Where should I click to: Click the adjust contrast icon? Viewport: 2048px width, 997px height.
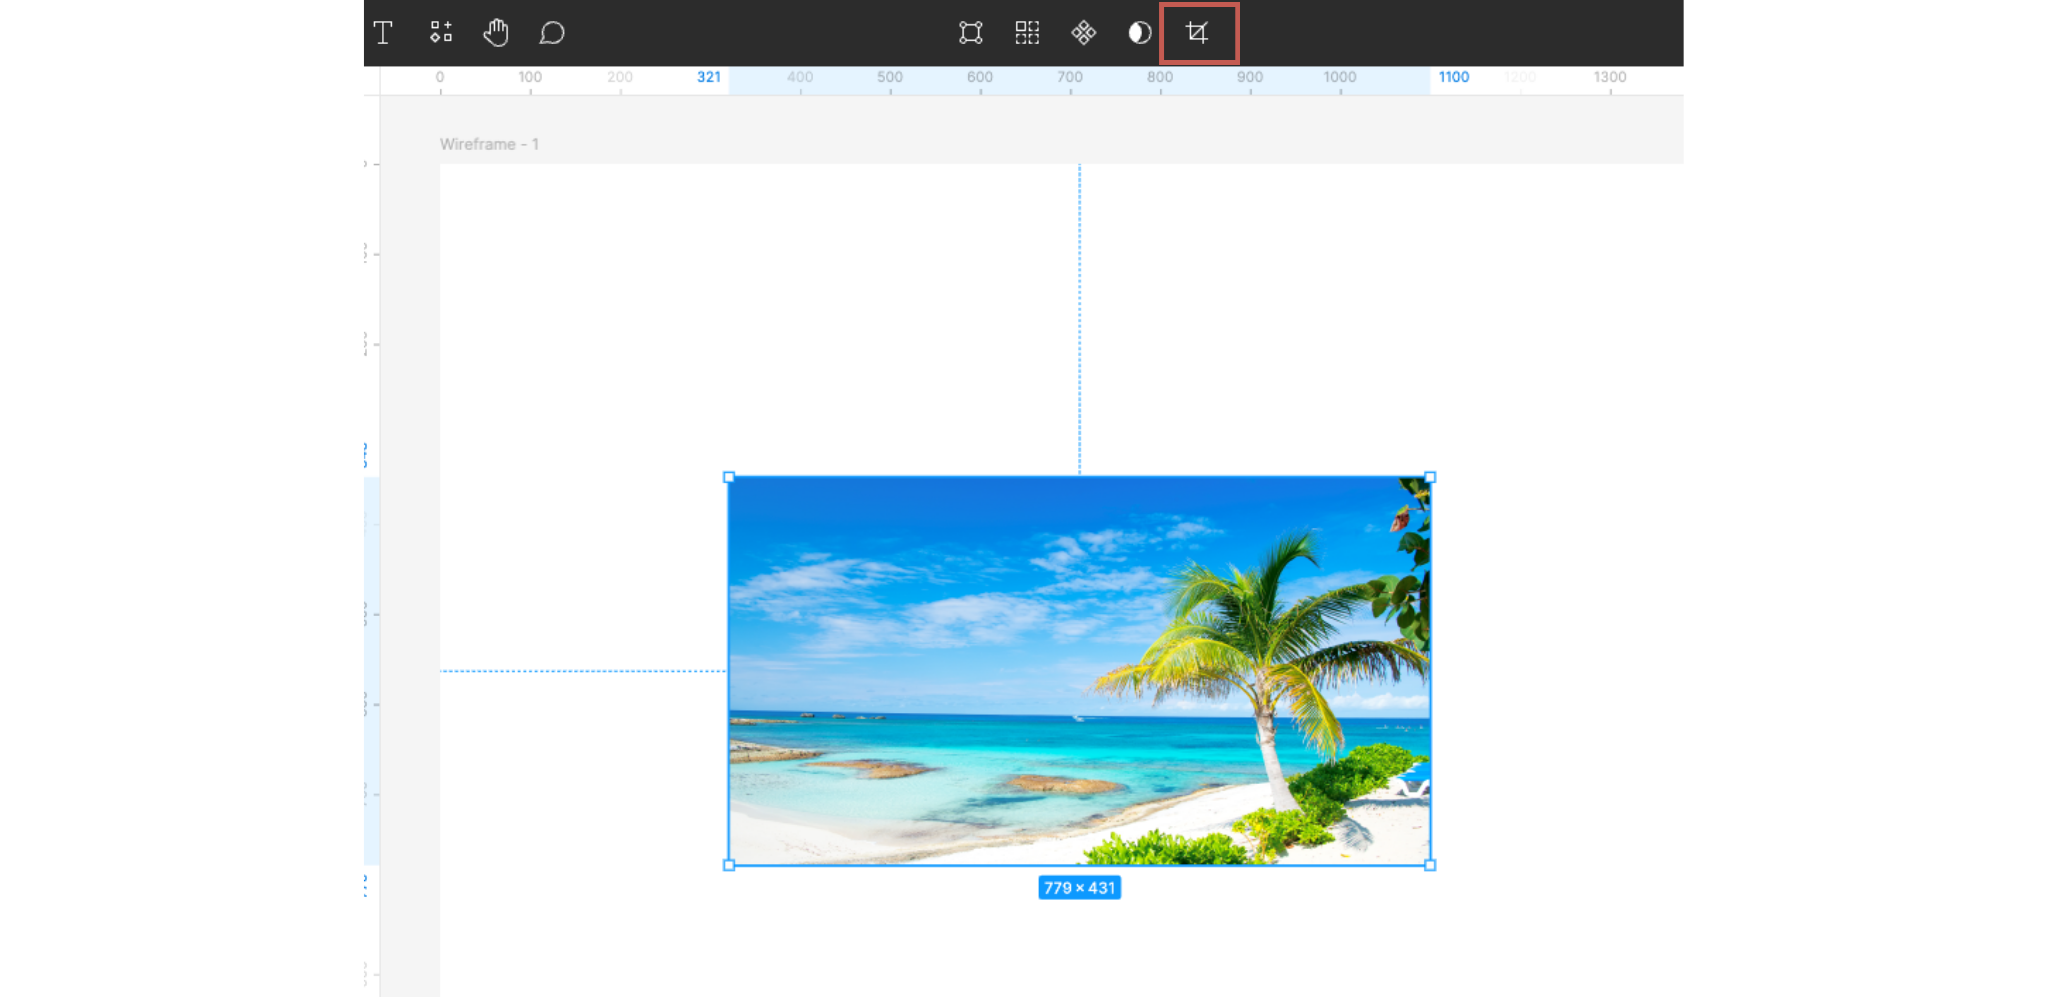(x=1140, y=33)
